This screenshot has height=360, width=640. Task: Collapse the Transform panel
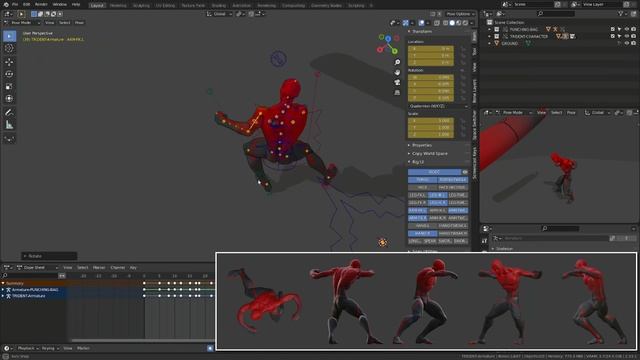click(422, 31)
